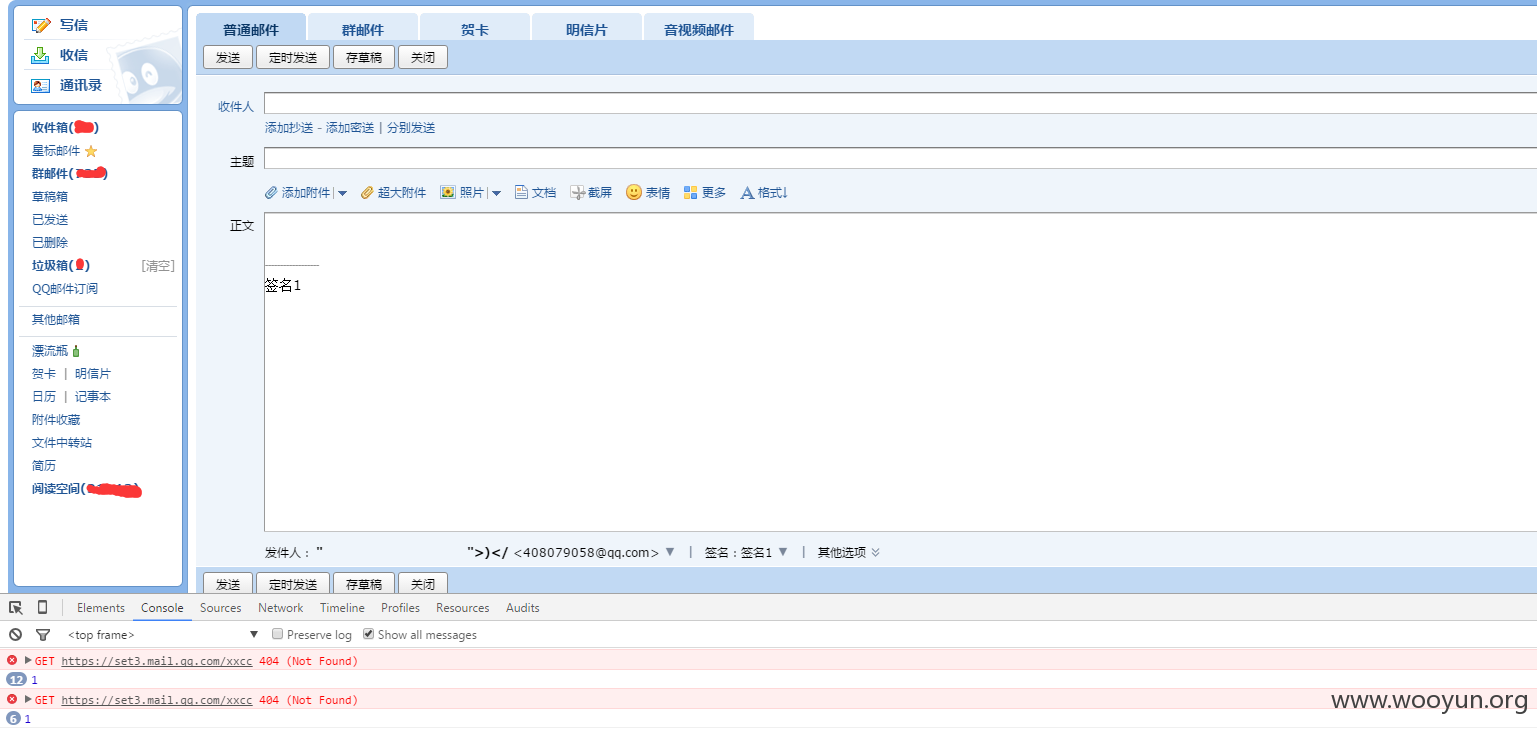Screen dimensions: 1537x729
Task: Activate the DevTools inspect element icon
Action: 15,607
